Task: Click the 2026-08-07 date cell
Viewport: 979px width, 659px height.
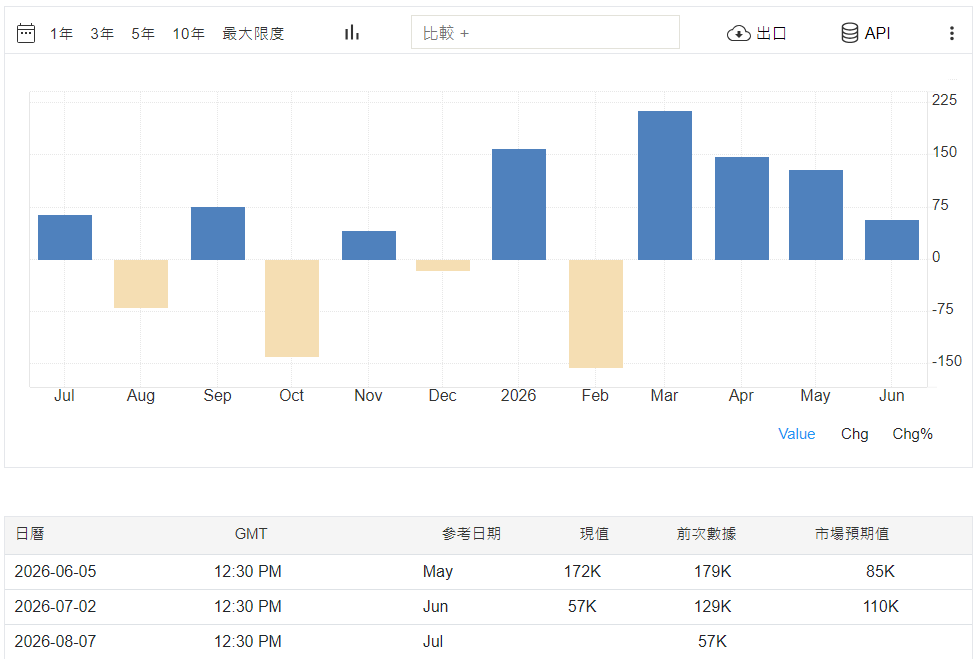Action: tap(56, 642)
